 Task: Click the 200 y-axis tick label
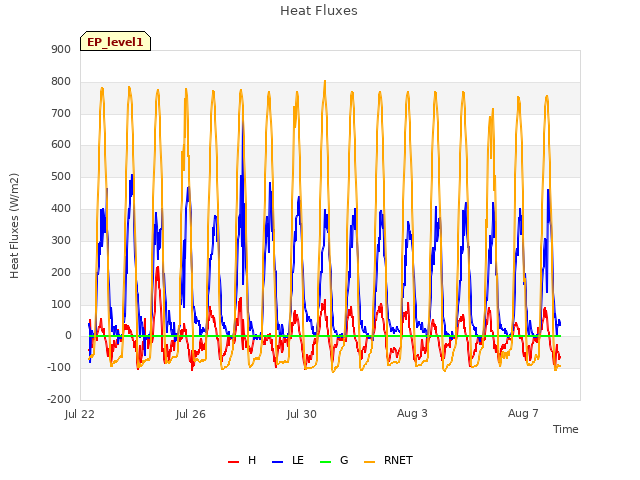[x=61, y=273]
